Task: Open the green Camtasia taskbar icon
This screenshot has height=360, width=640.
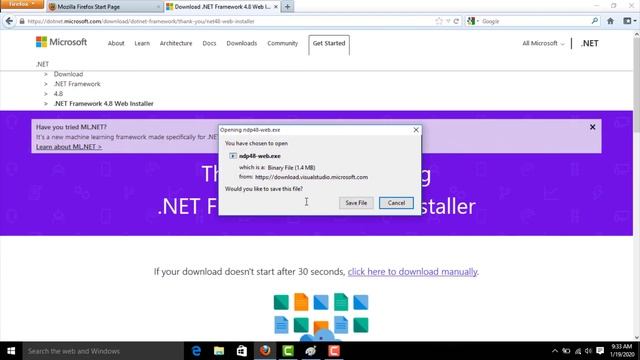Action: coord(288,351)
